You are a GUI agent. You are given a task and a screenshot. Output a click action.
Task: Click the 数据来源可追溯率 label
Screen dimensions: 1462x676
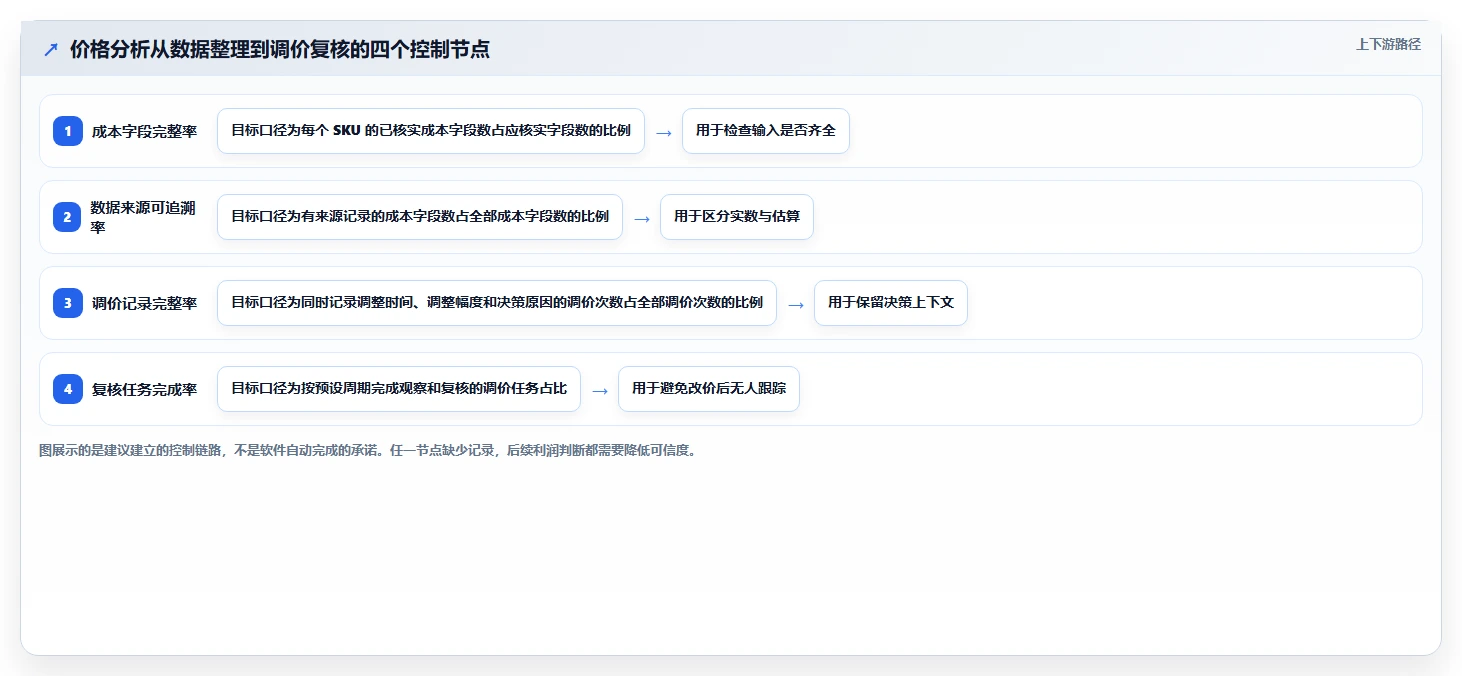pos(144,217)
